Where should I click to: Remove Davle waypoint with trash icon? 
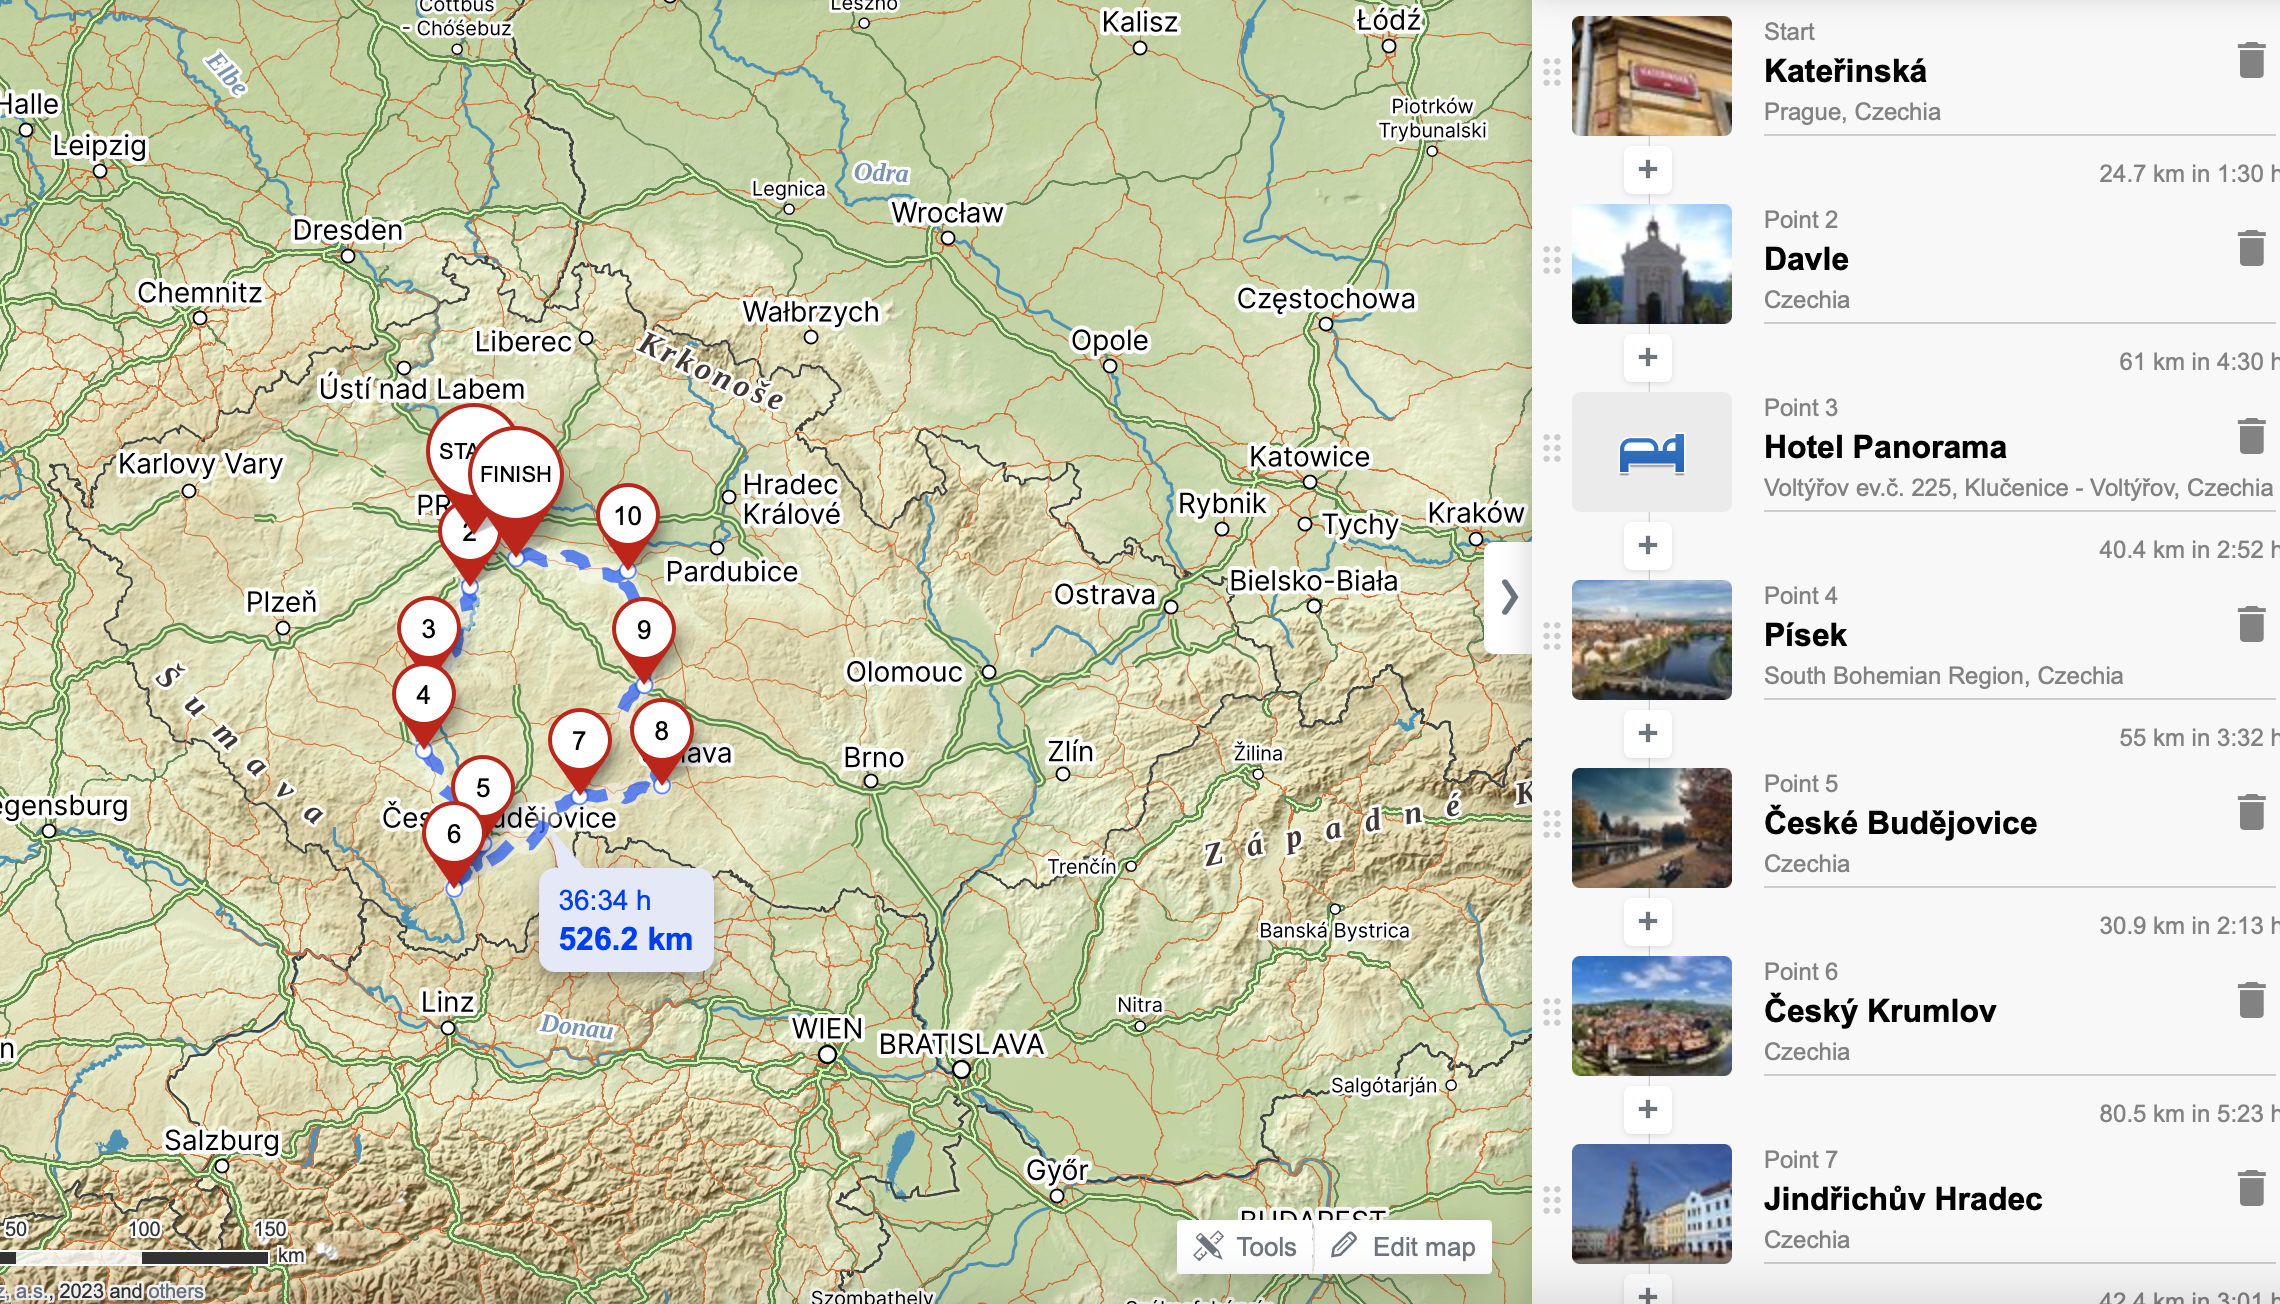point(2251,249)
